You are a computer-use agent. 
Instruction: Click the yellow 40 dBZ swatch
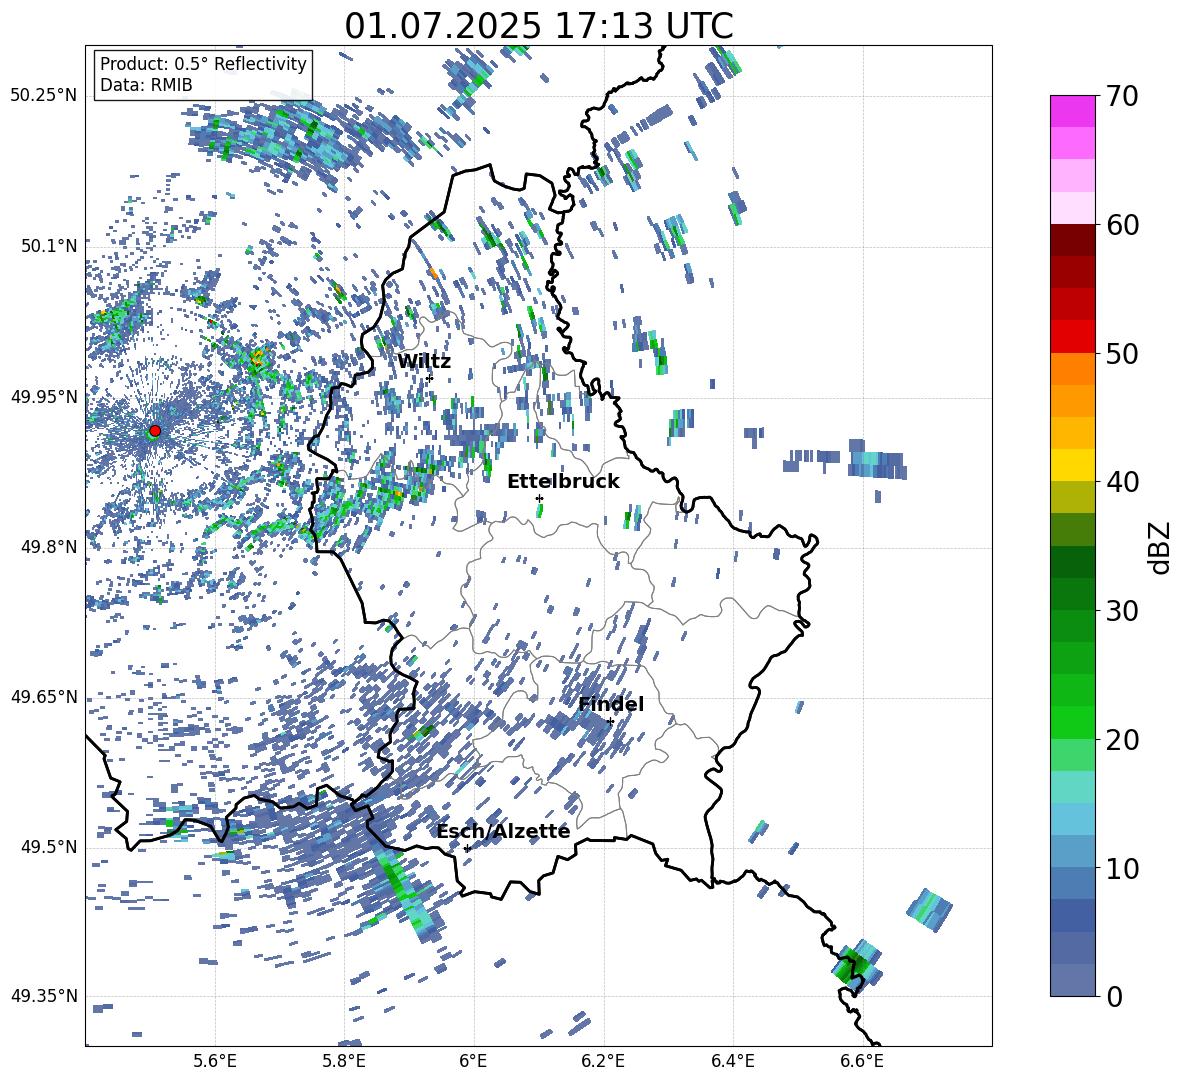(x=1072, y=465)
